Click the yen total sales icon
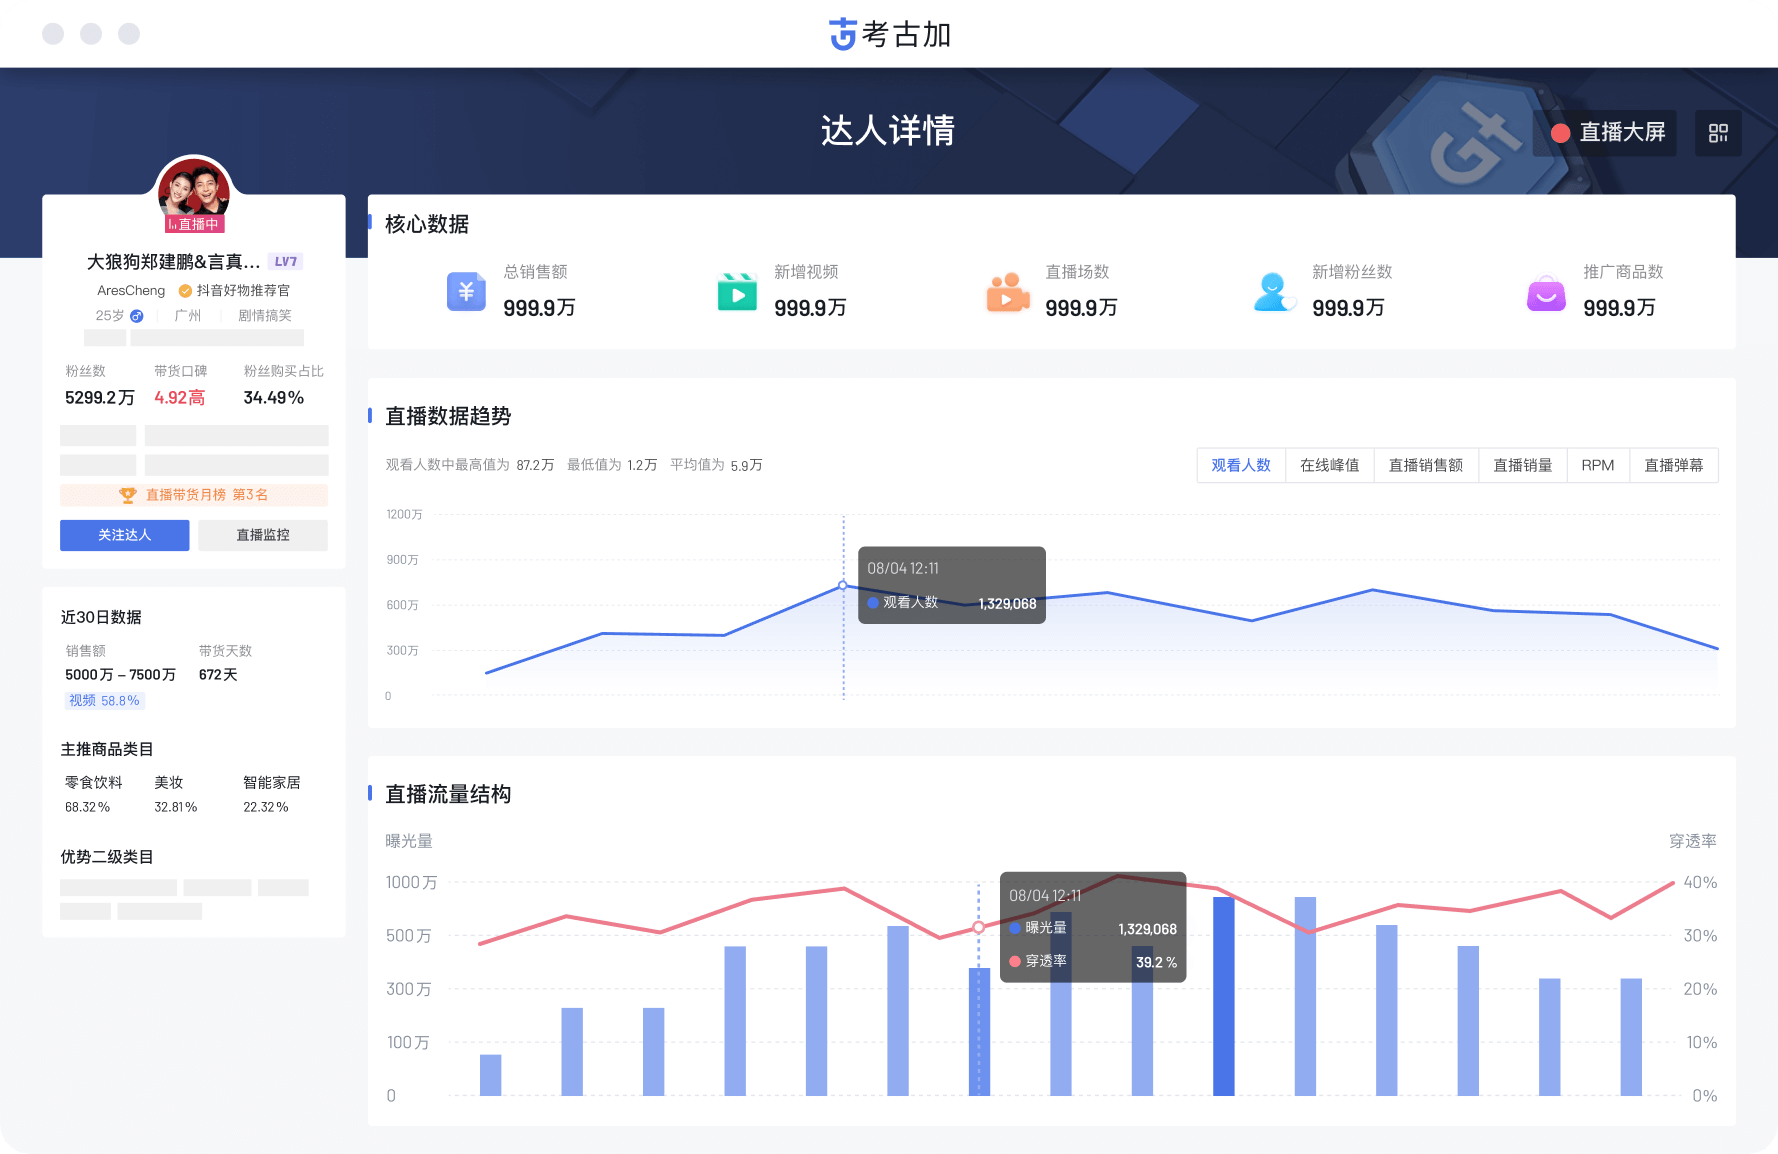1778x1154 pixels. tap(466, 292)
